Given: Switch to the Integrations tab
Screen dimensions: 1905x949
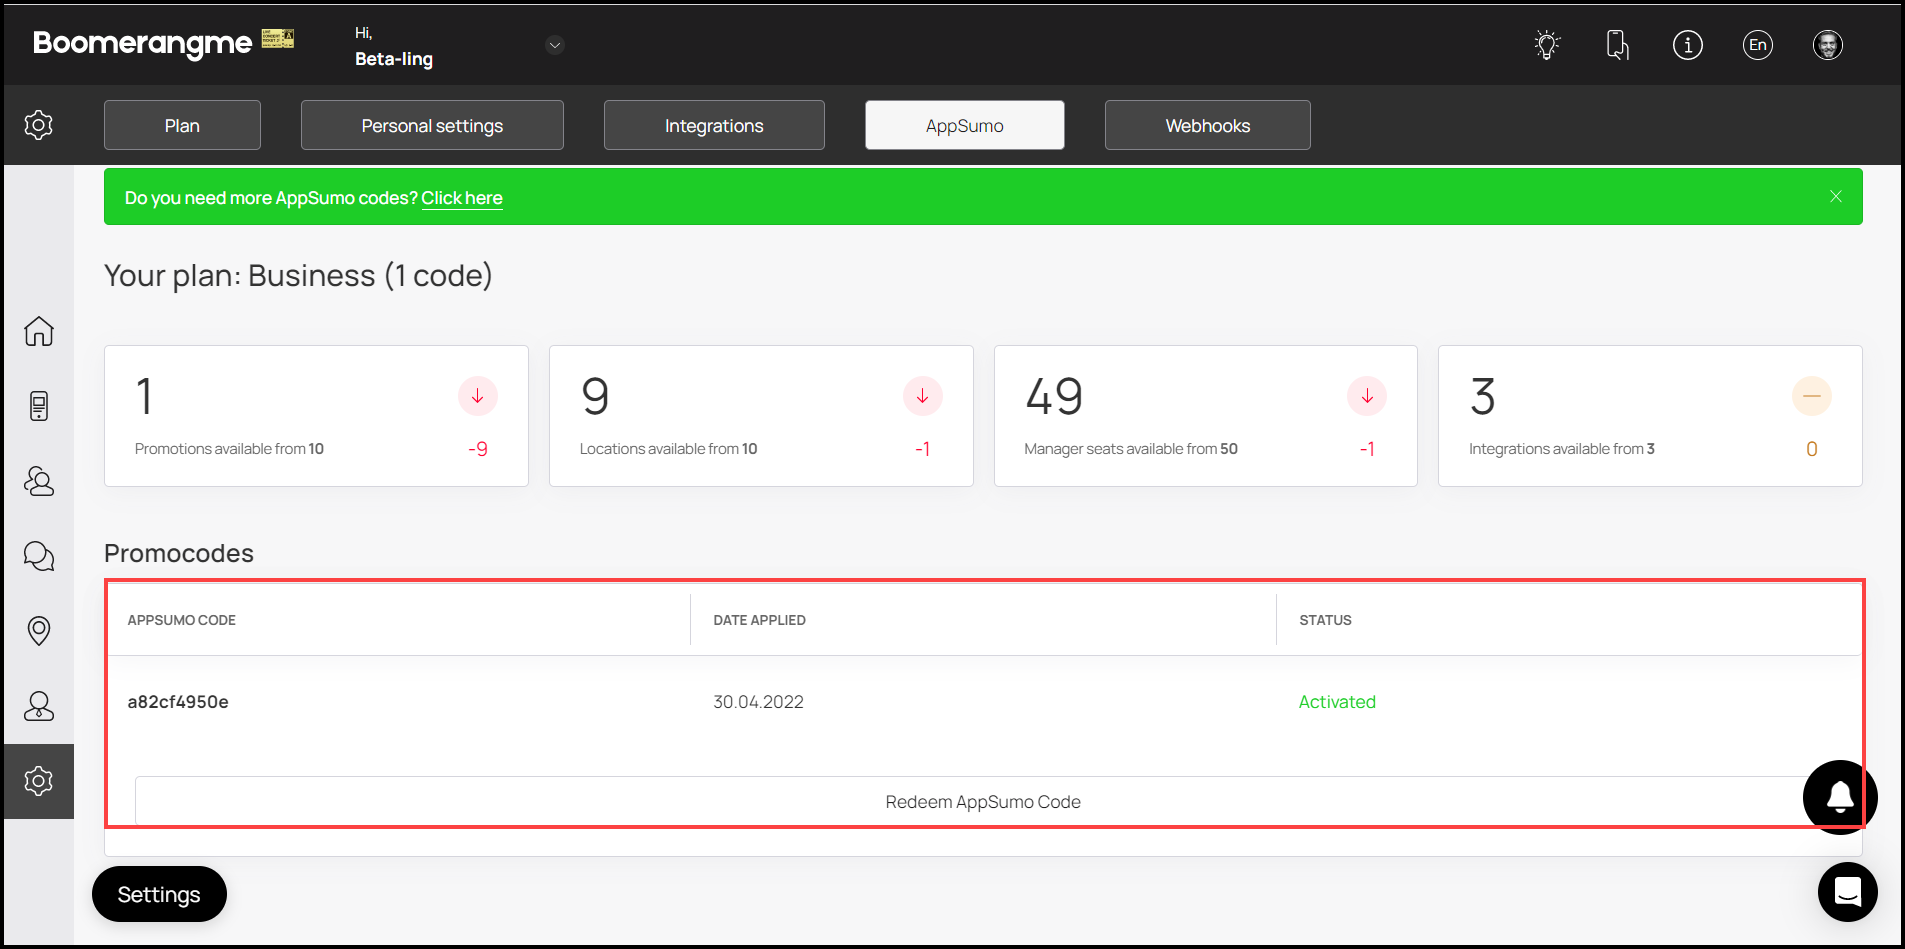Looking at the screenshot, I should pyautogui.click(x=714, y=125).
